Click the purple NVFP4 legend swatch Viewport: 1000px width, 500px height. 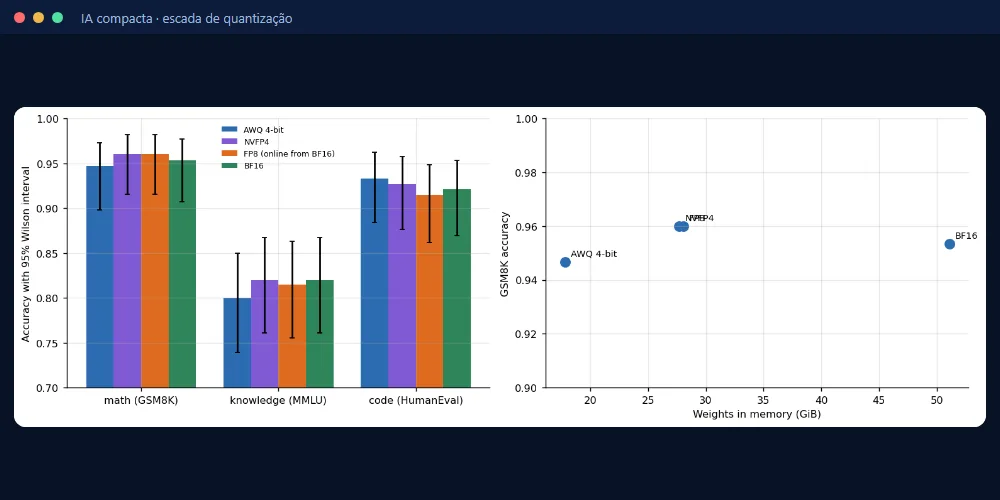230,142
